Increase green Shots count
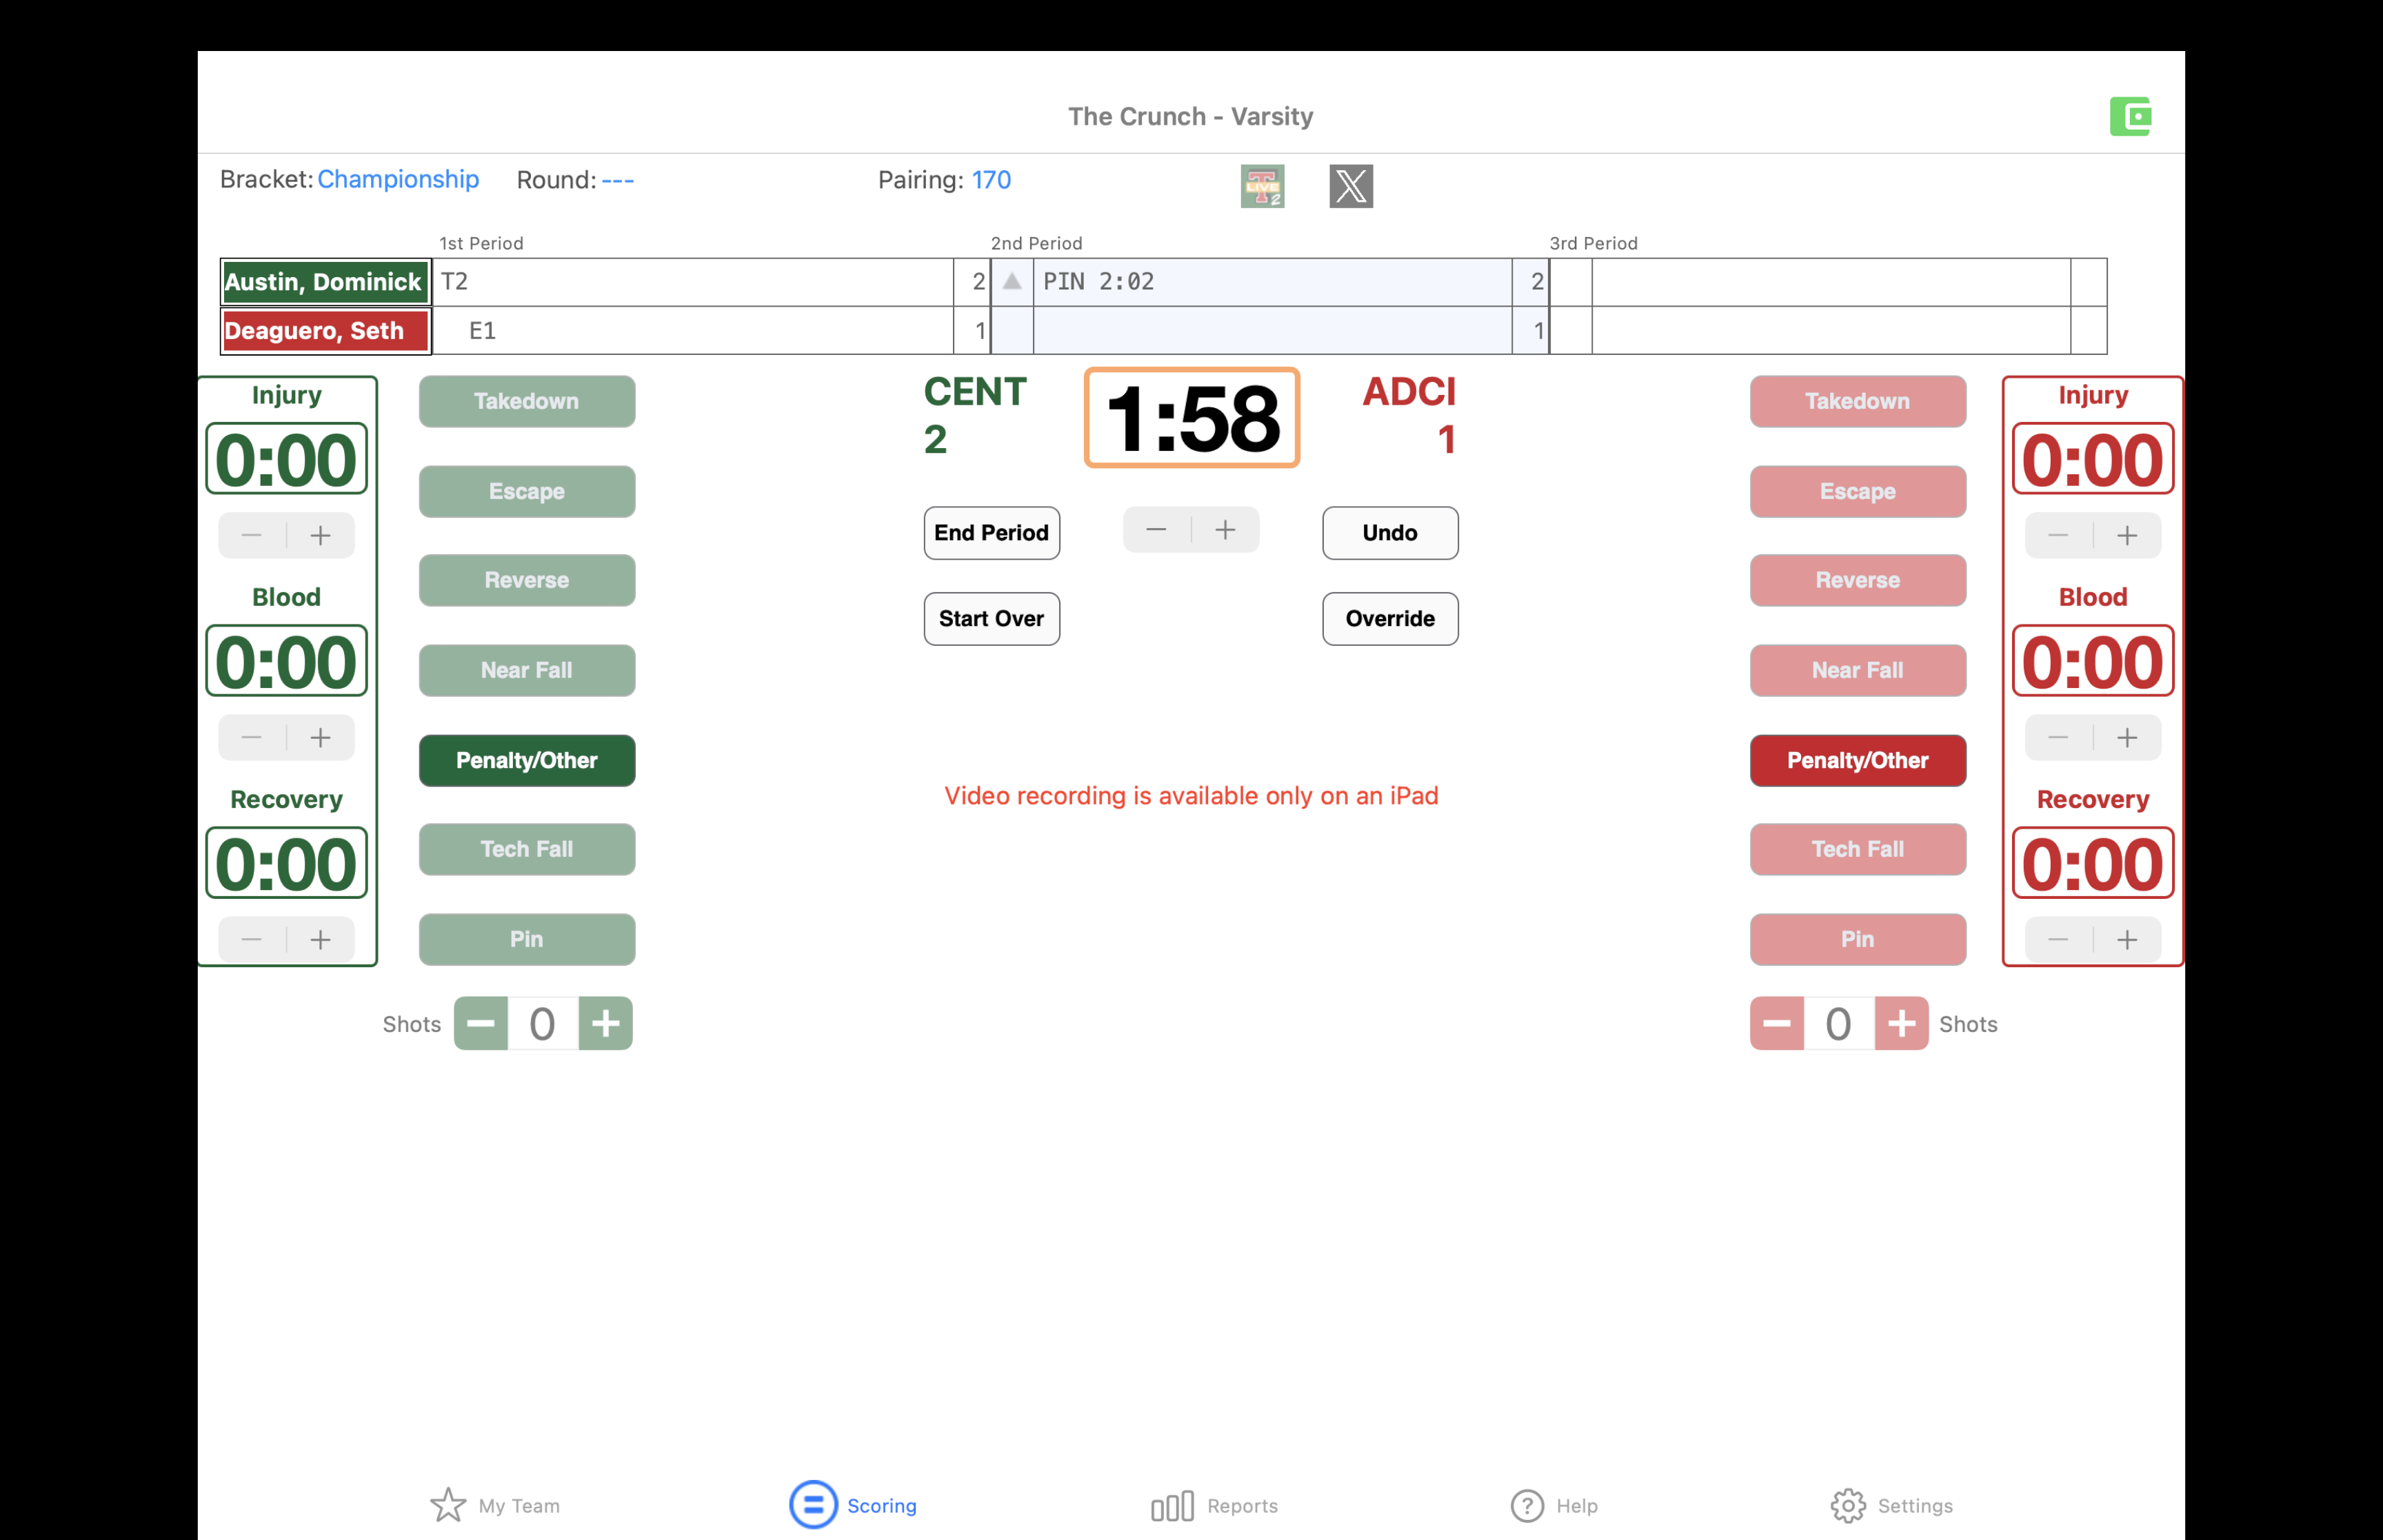Screen dimensions: 2383x1540 click(x=605, y=1023)
